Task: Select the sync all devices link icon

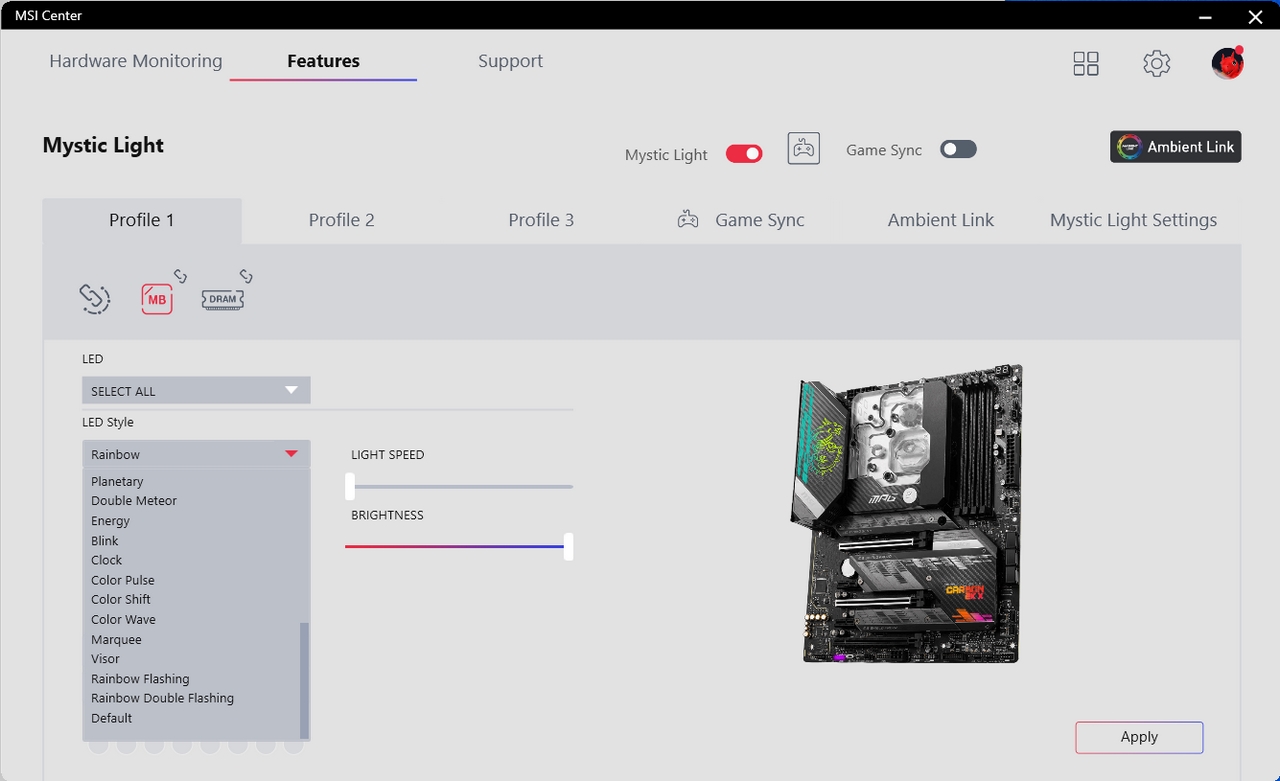Action: click(95, 298)
